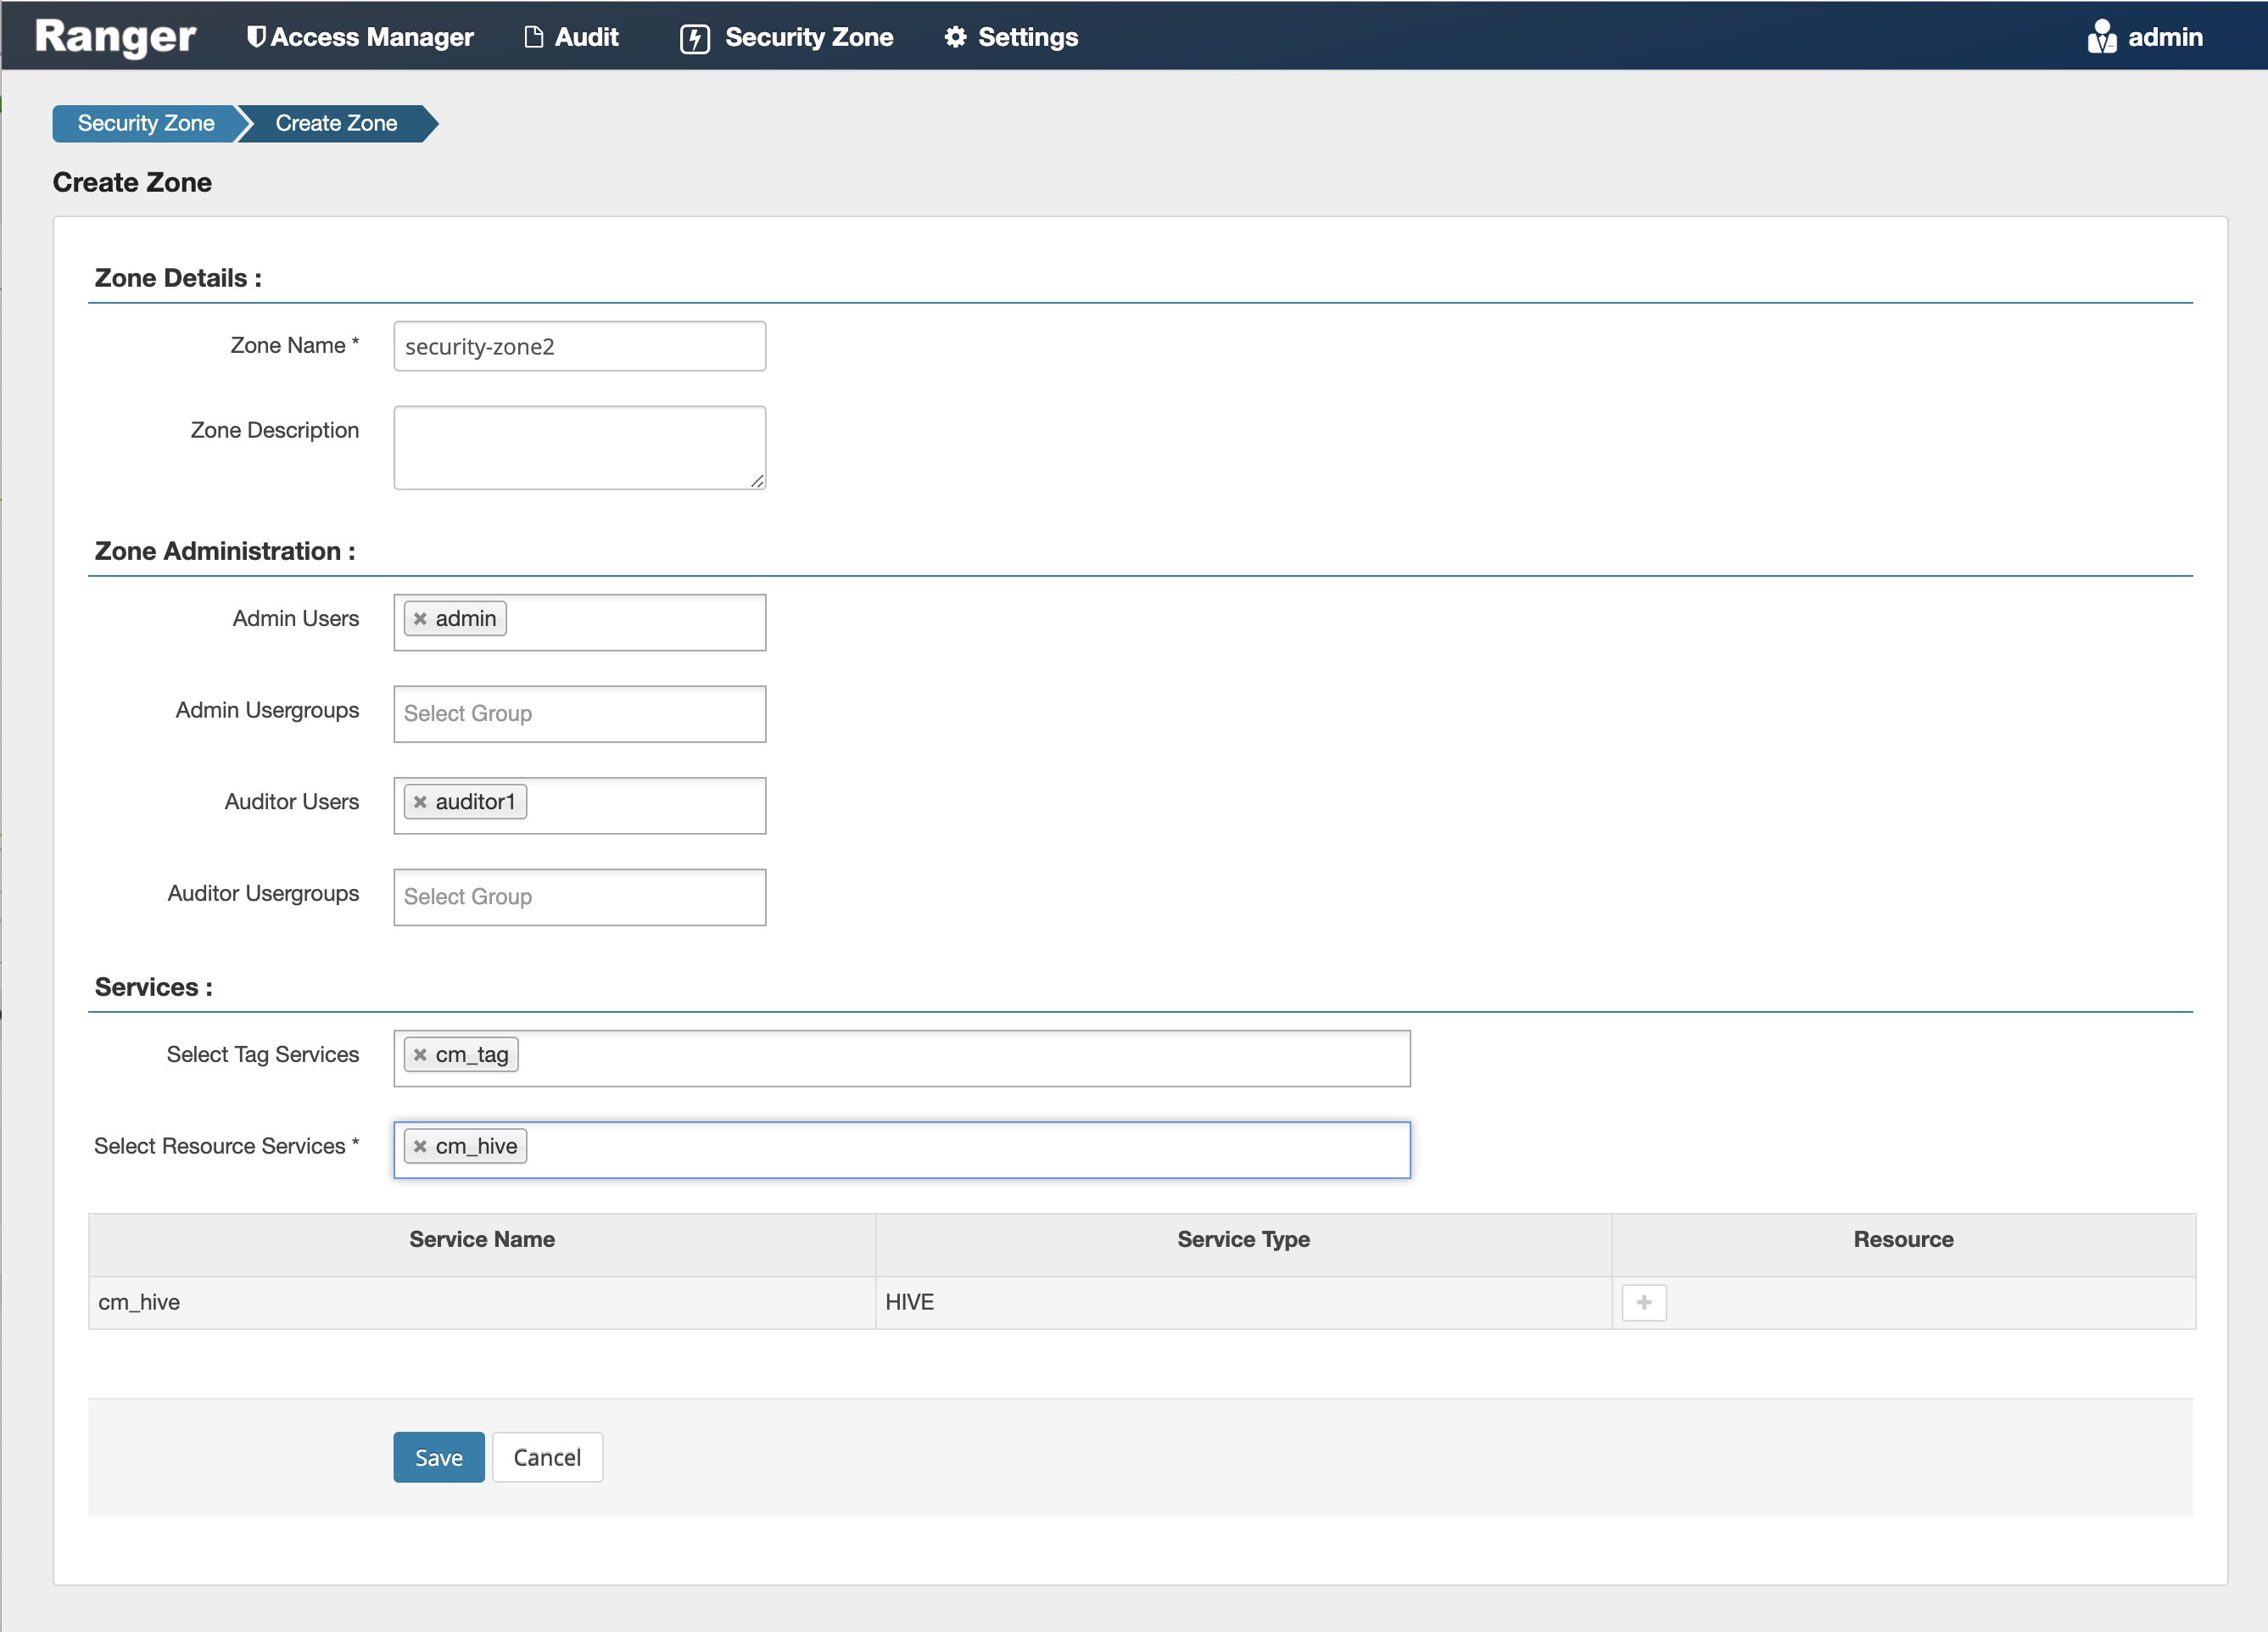Click the Zone Name input field
The height and width of the screenshot is (1632, 2268).
pos(579,346)
